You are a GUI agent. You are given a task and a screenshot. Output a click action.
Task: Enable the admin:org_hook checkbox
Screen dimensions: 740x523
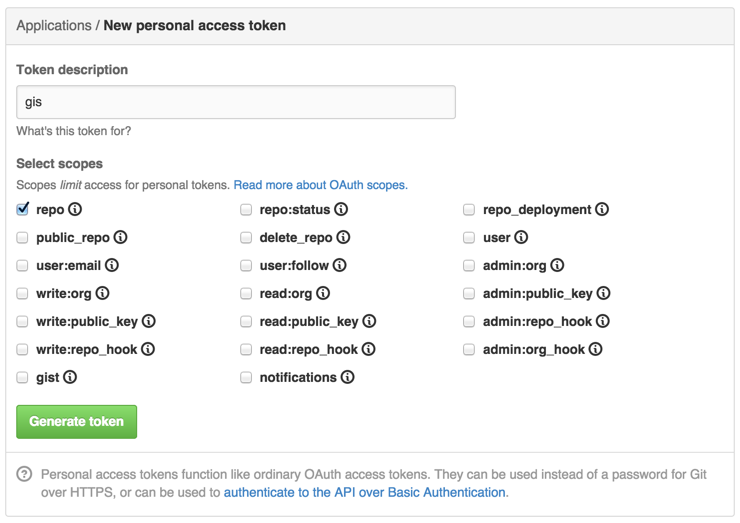click(469, 350)
